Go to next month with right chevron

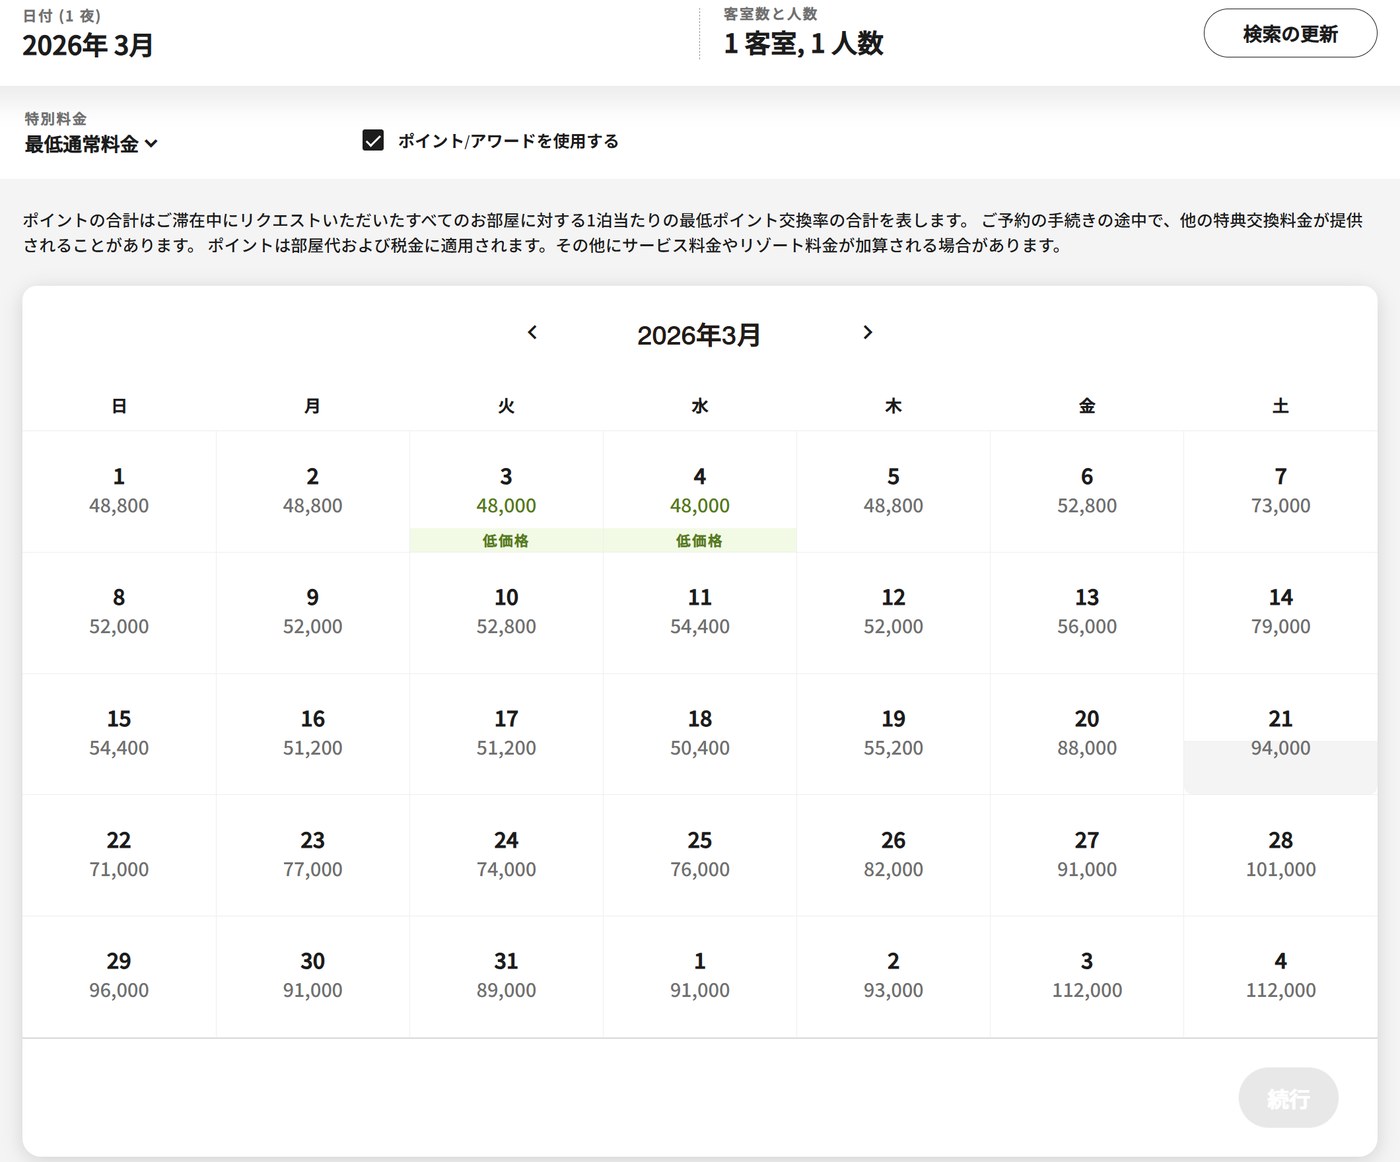pyautogui.click(x=867, y=333)
